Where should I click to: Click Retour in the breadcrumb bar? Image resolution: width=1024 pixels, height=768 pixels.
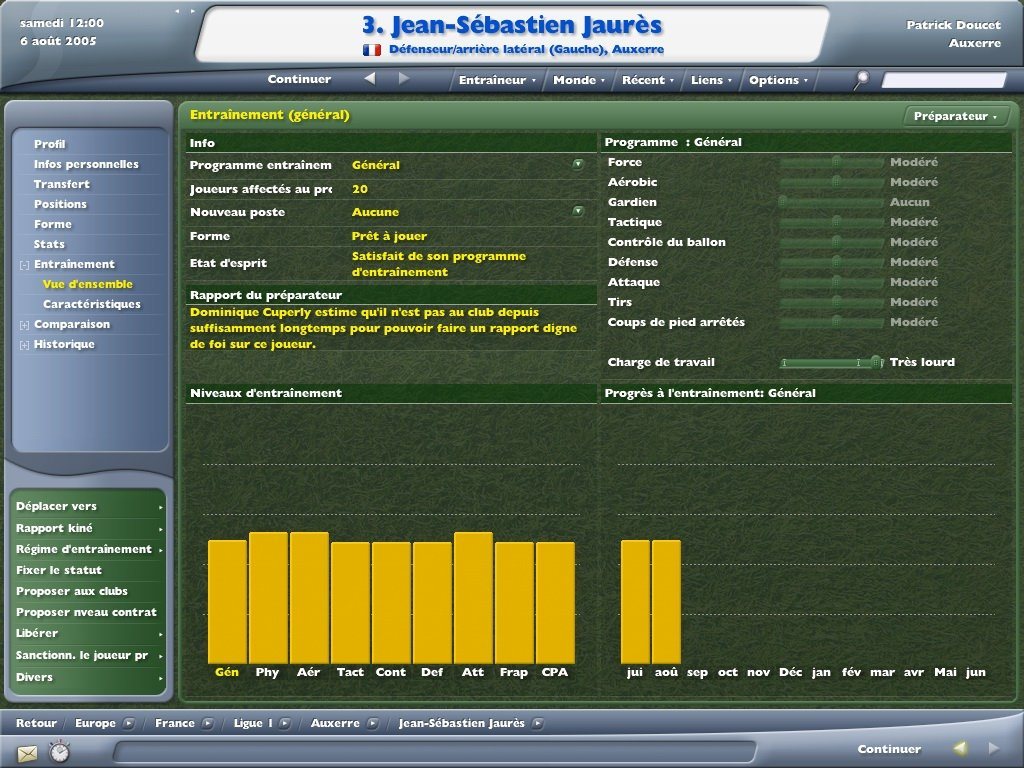pos(36,723)
